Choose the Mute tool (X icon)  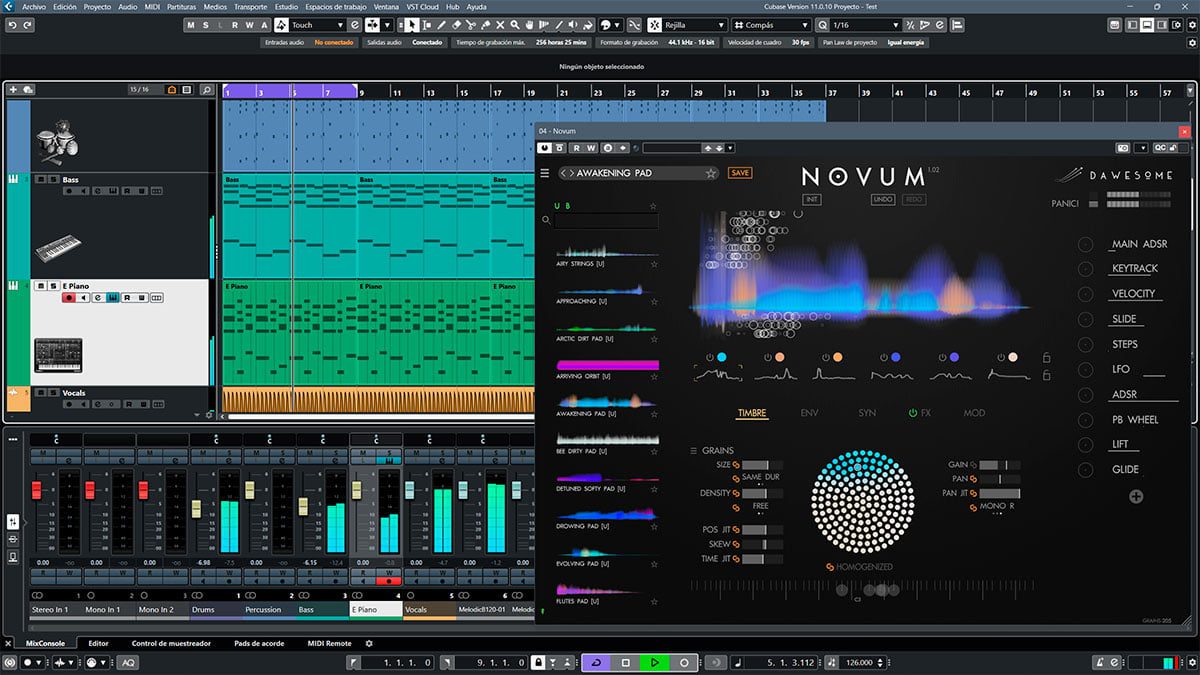[x=501, y=24]
